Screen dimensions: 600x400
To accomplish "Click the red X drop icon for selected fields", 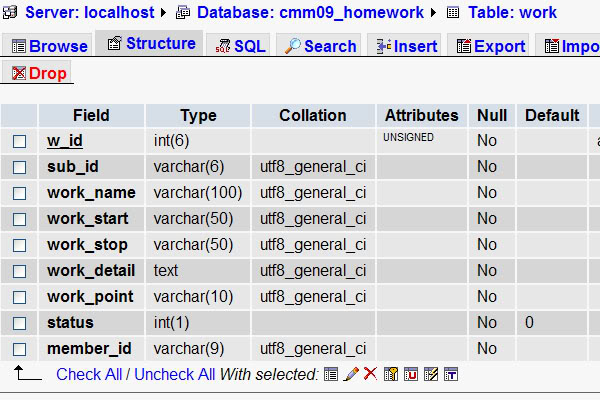I will [370, 373].
